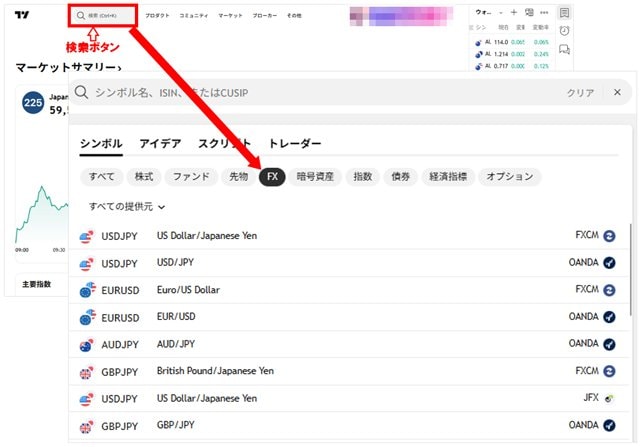Close the symbol search dialog with X

point(617,92)
